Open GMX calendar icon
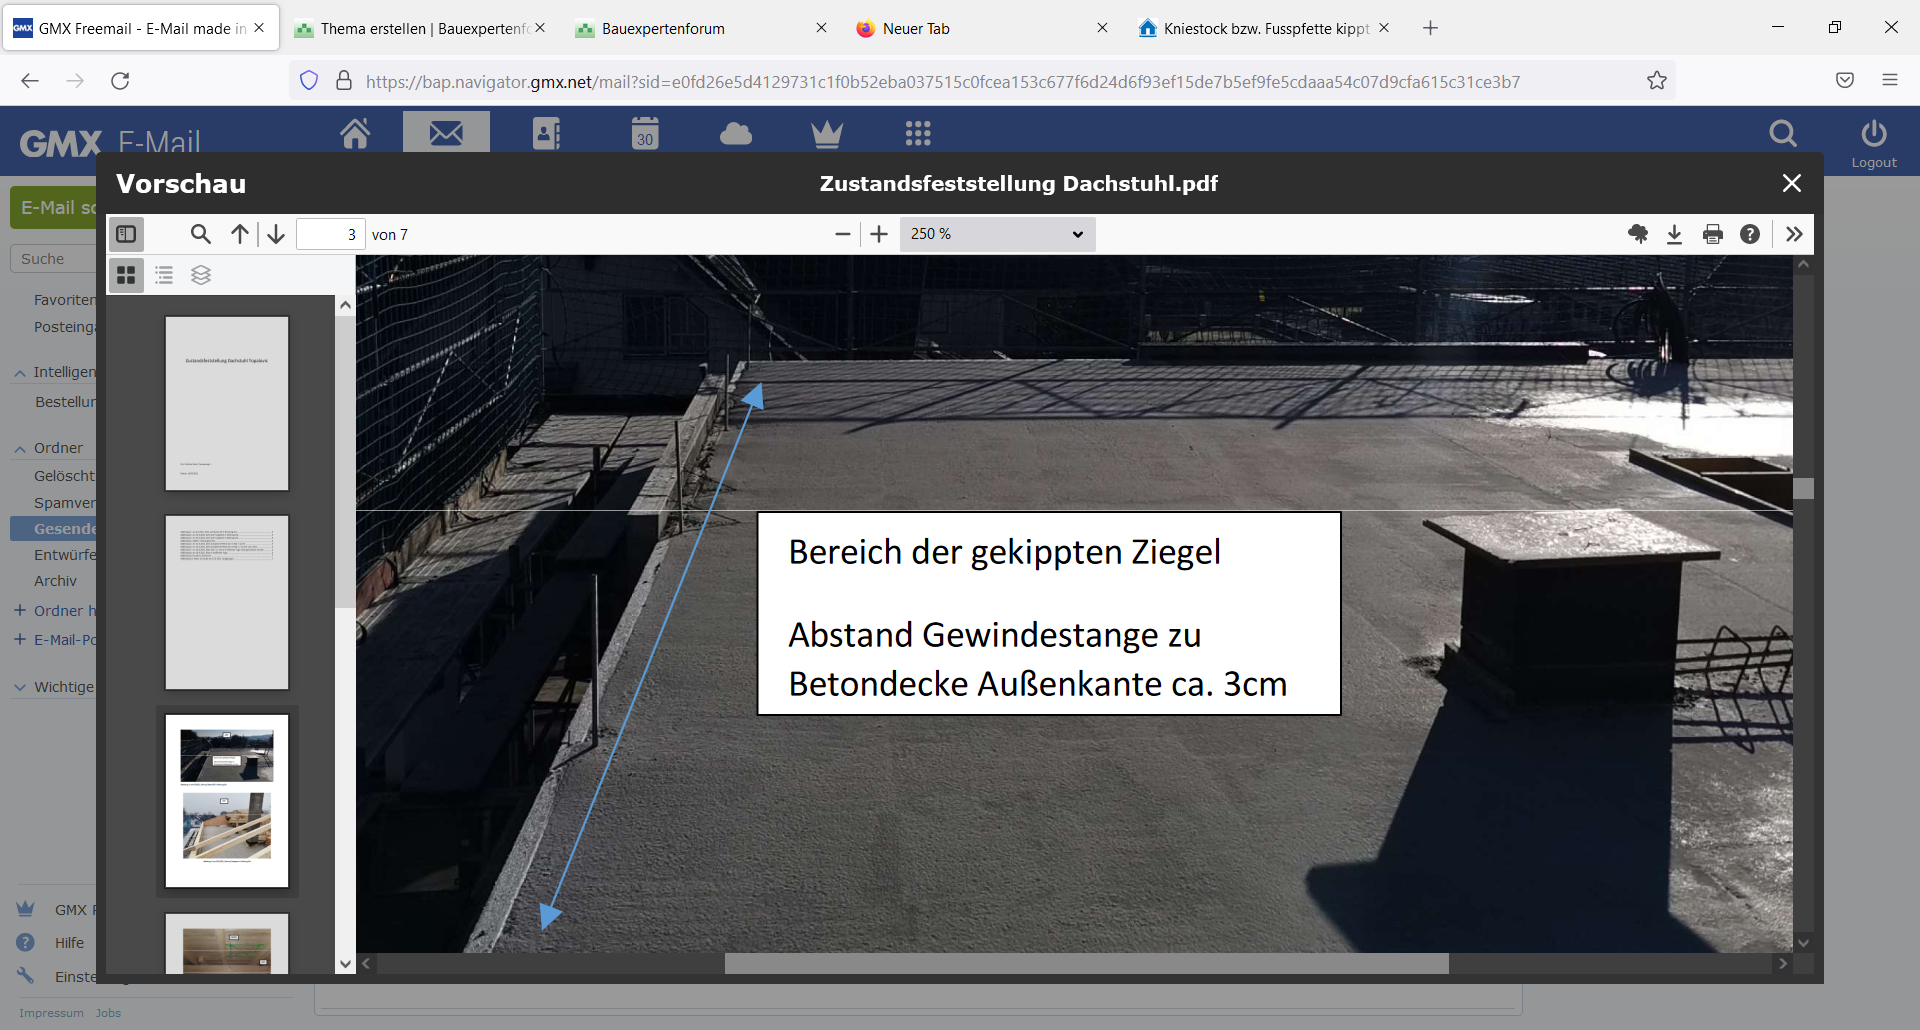 point(645,133)
